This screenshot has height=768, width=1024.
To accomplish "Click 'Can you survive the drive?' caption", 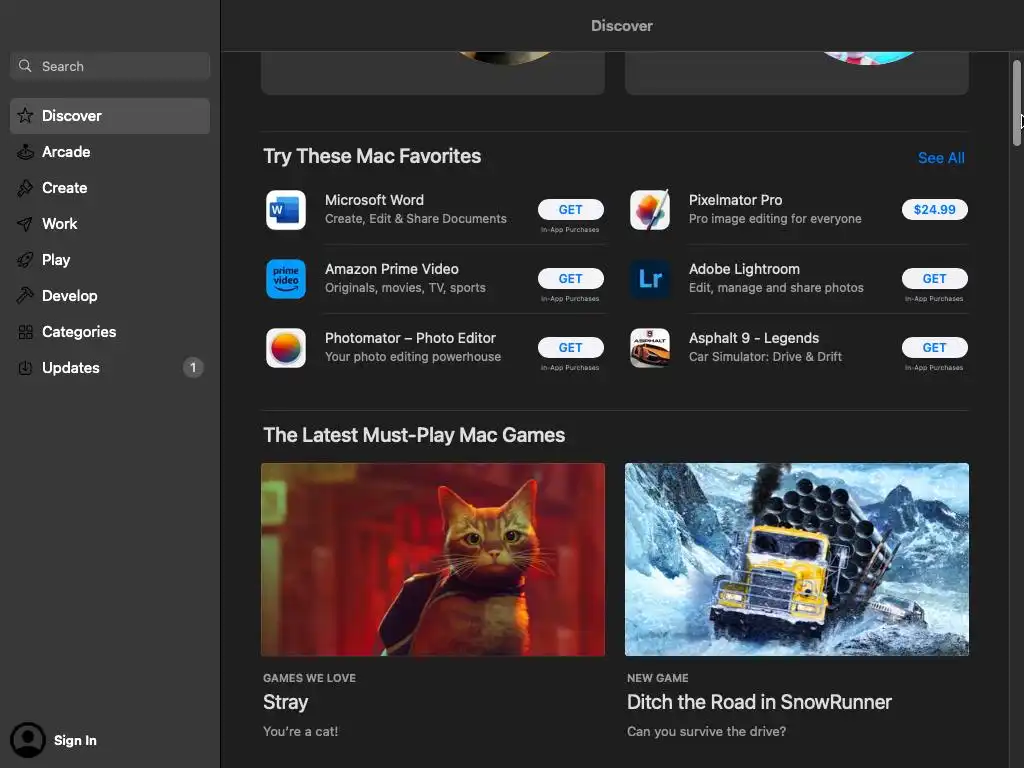I will tap(706, 731).
